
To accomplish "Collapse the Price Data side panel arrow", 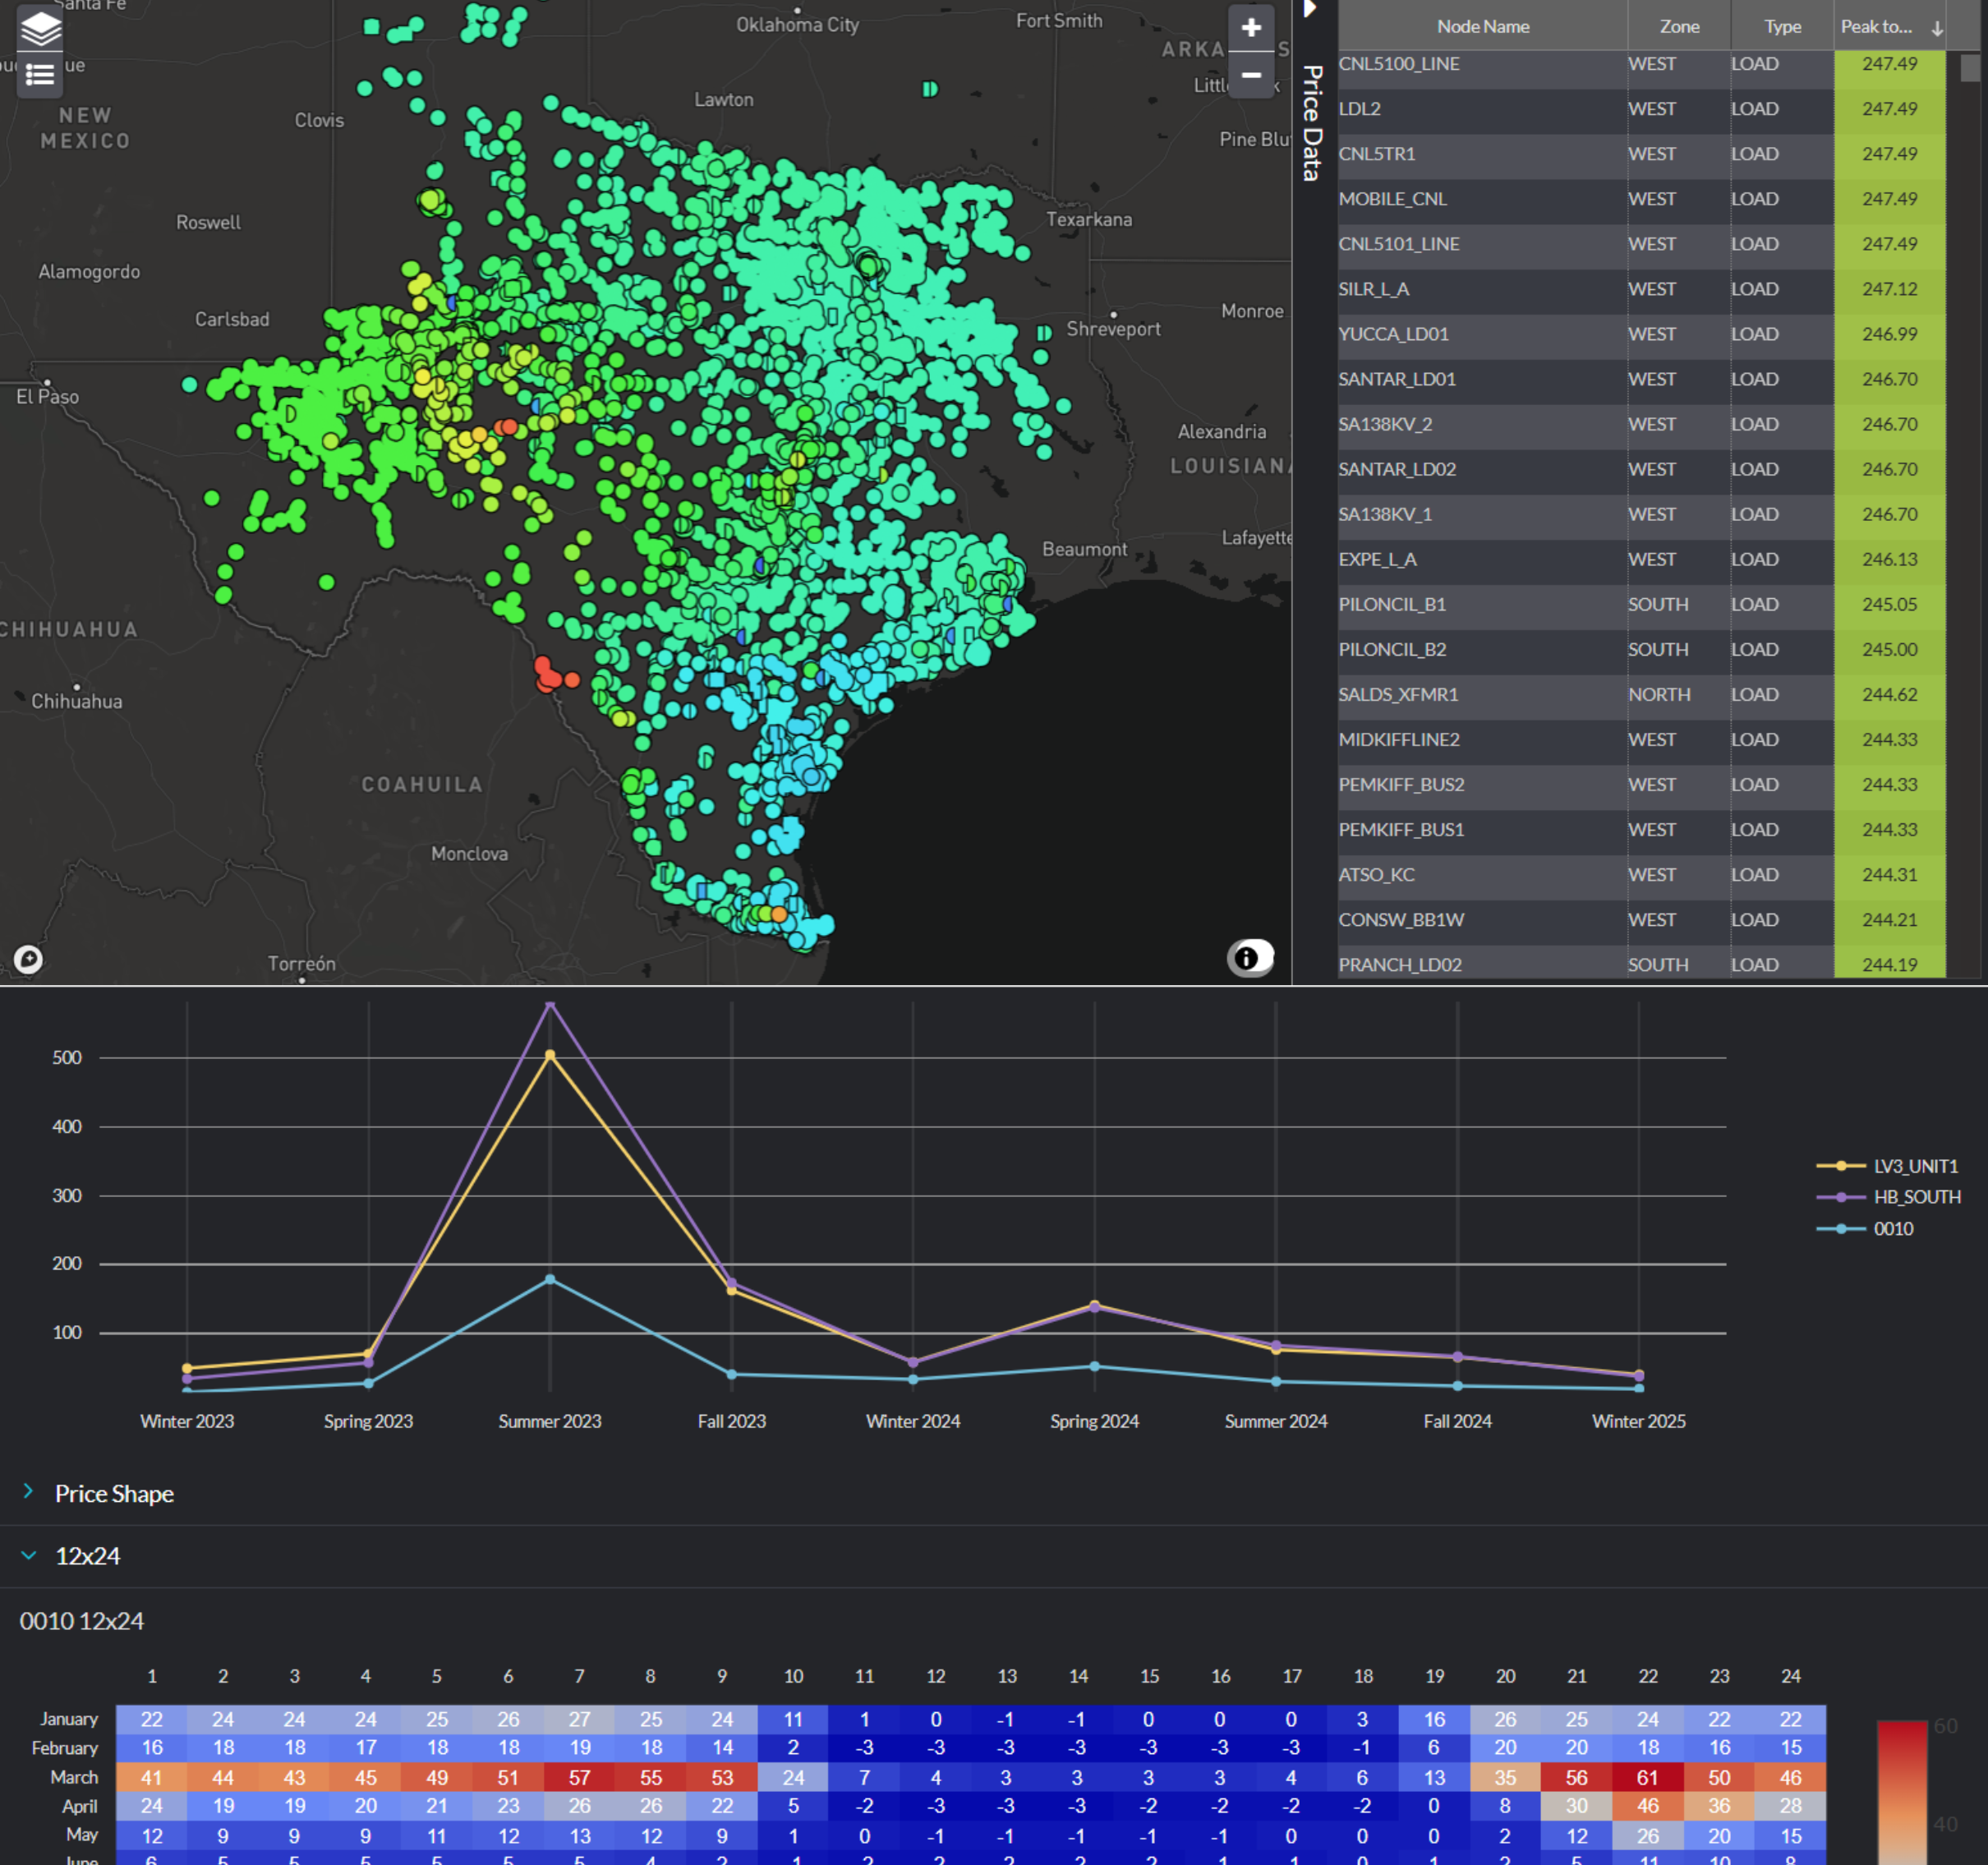I will coord(1310,10).
